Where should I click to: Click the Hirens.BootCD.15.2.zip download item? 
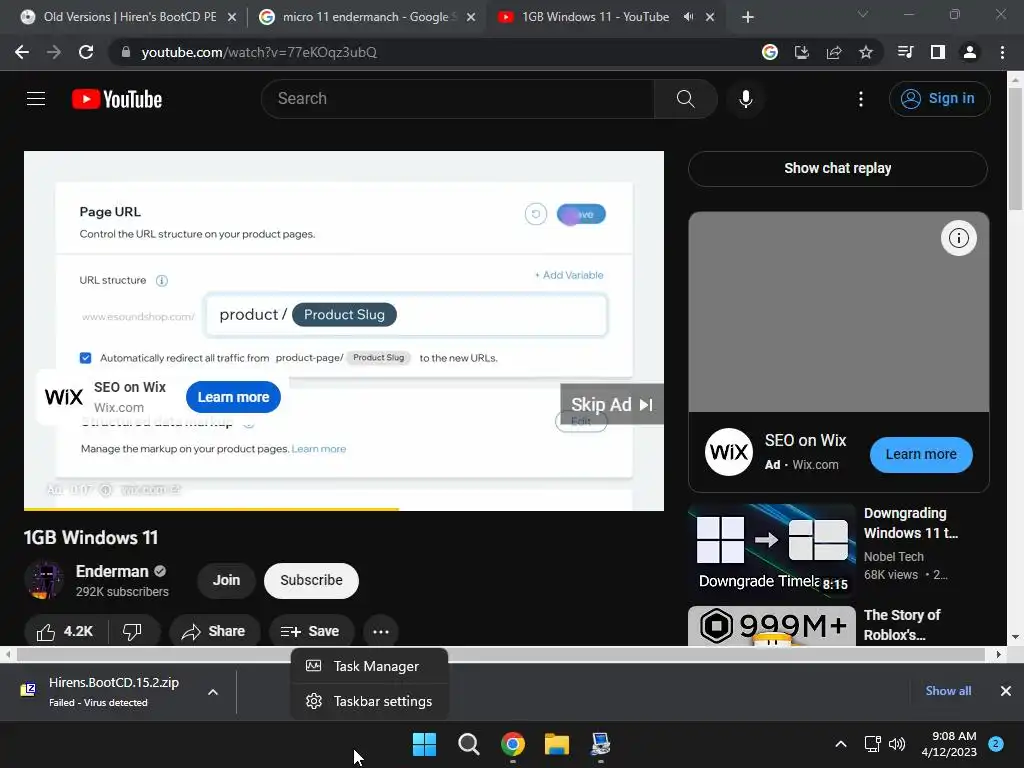point(111,692)
